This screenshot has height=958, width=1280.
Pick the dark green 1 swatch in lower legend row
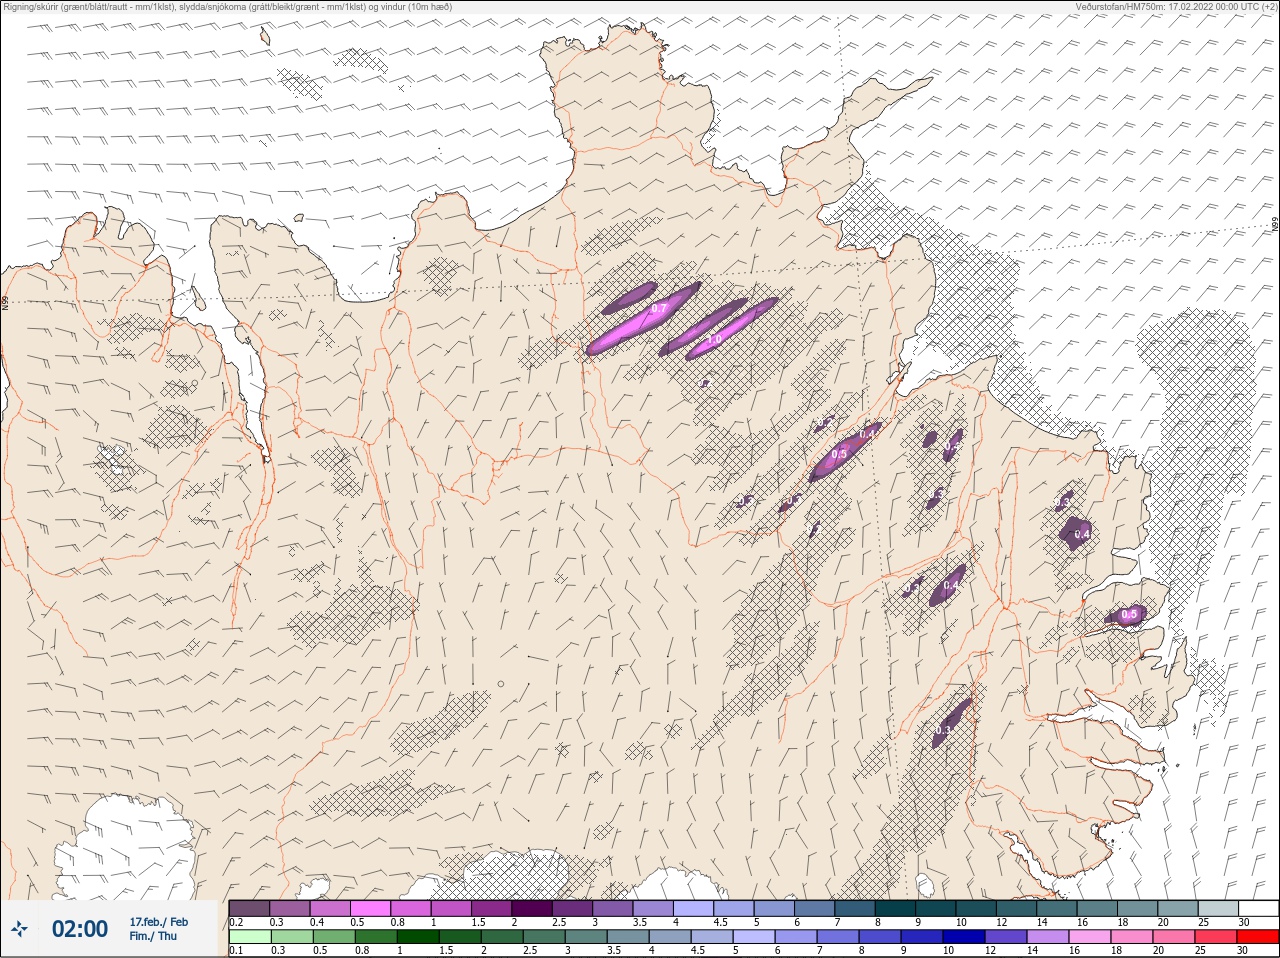click(x=418, y=937)
